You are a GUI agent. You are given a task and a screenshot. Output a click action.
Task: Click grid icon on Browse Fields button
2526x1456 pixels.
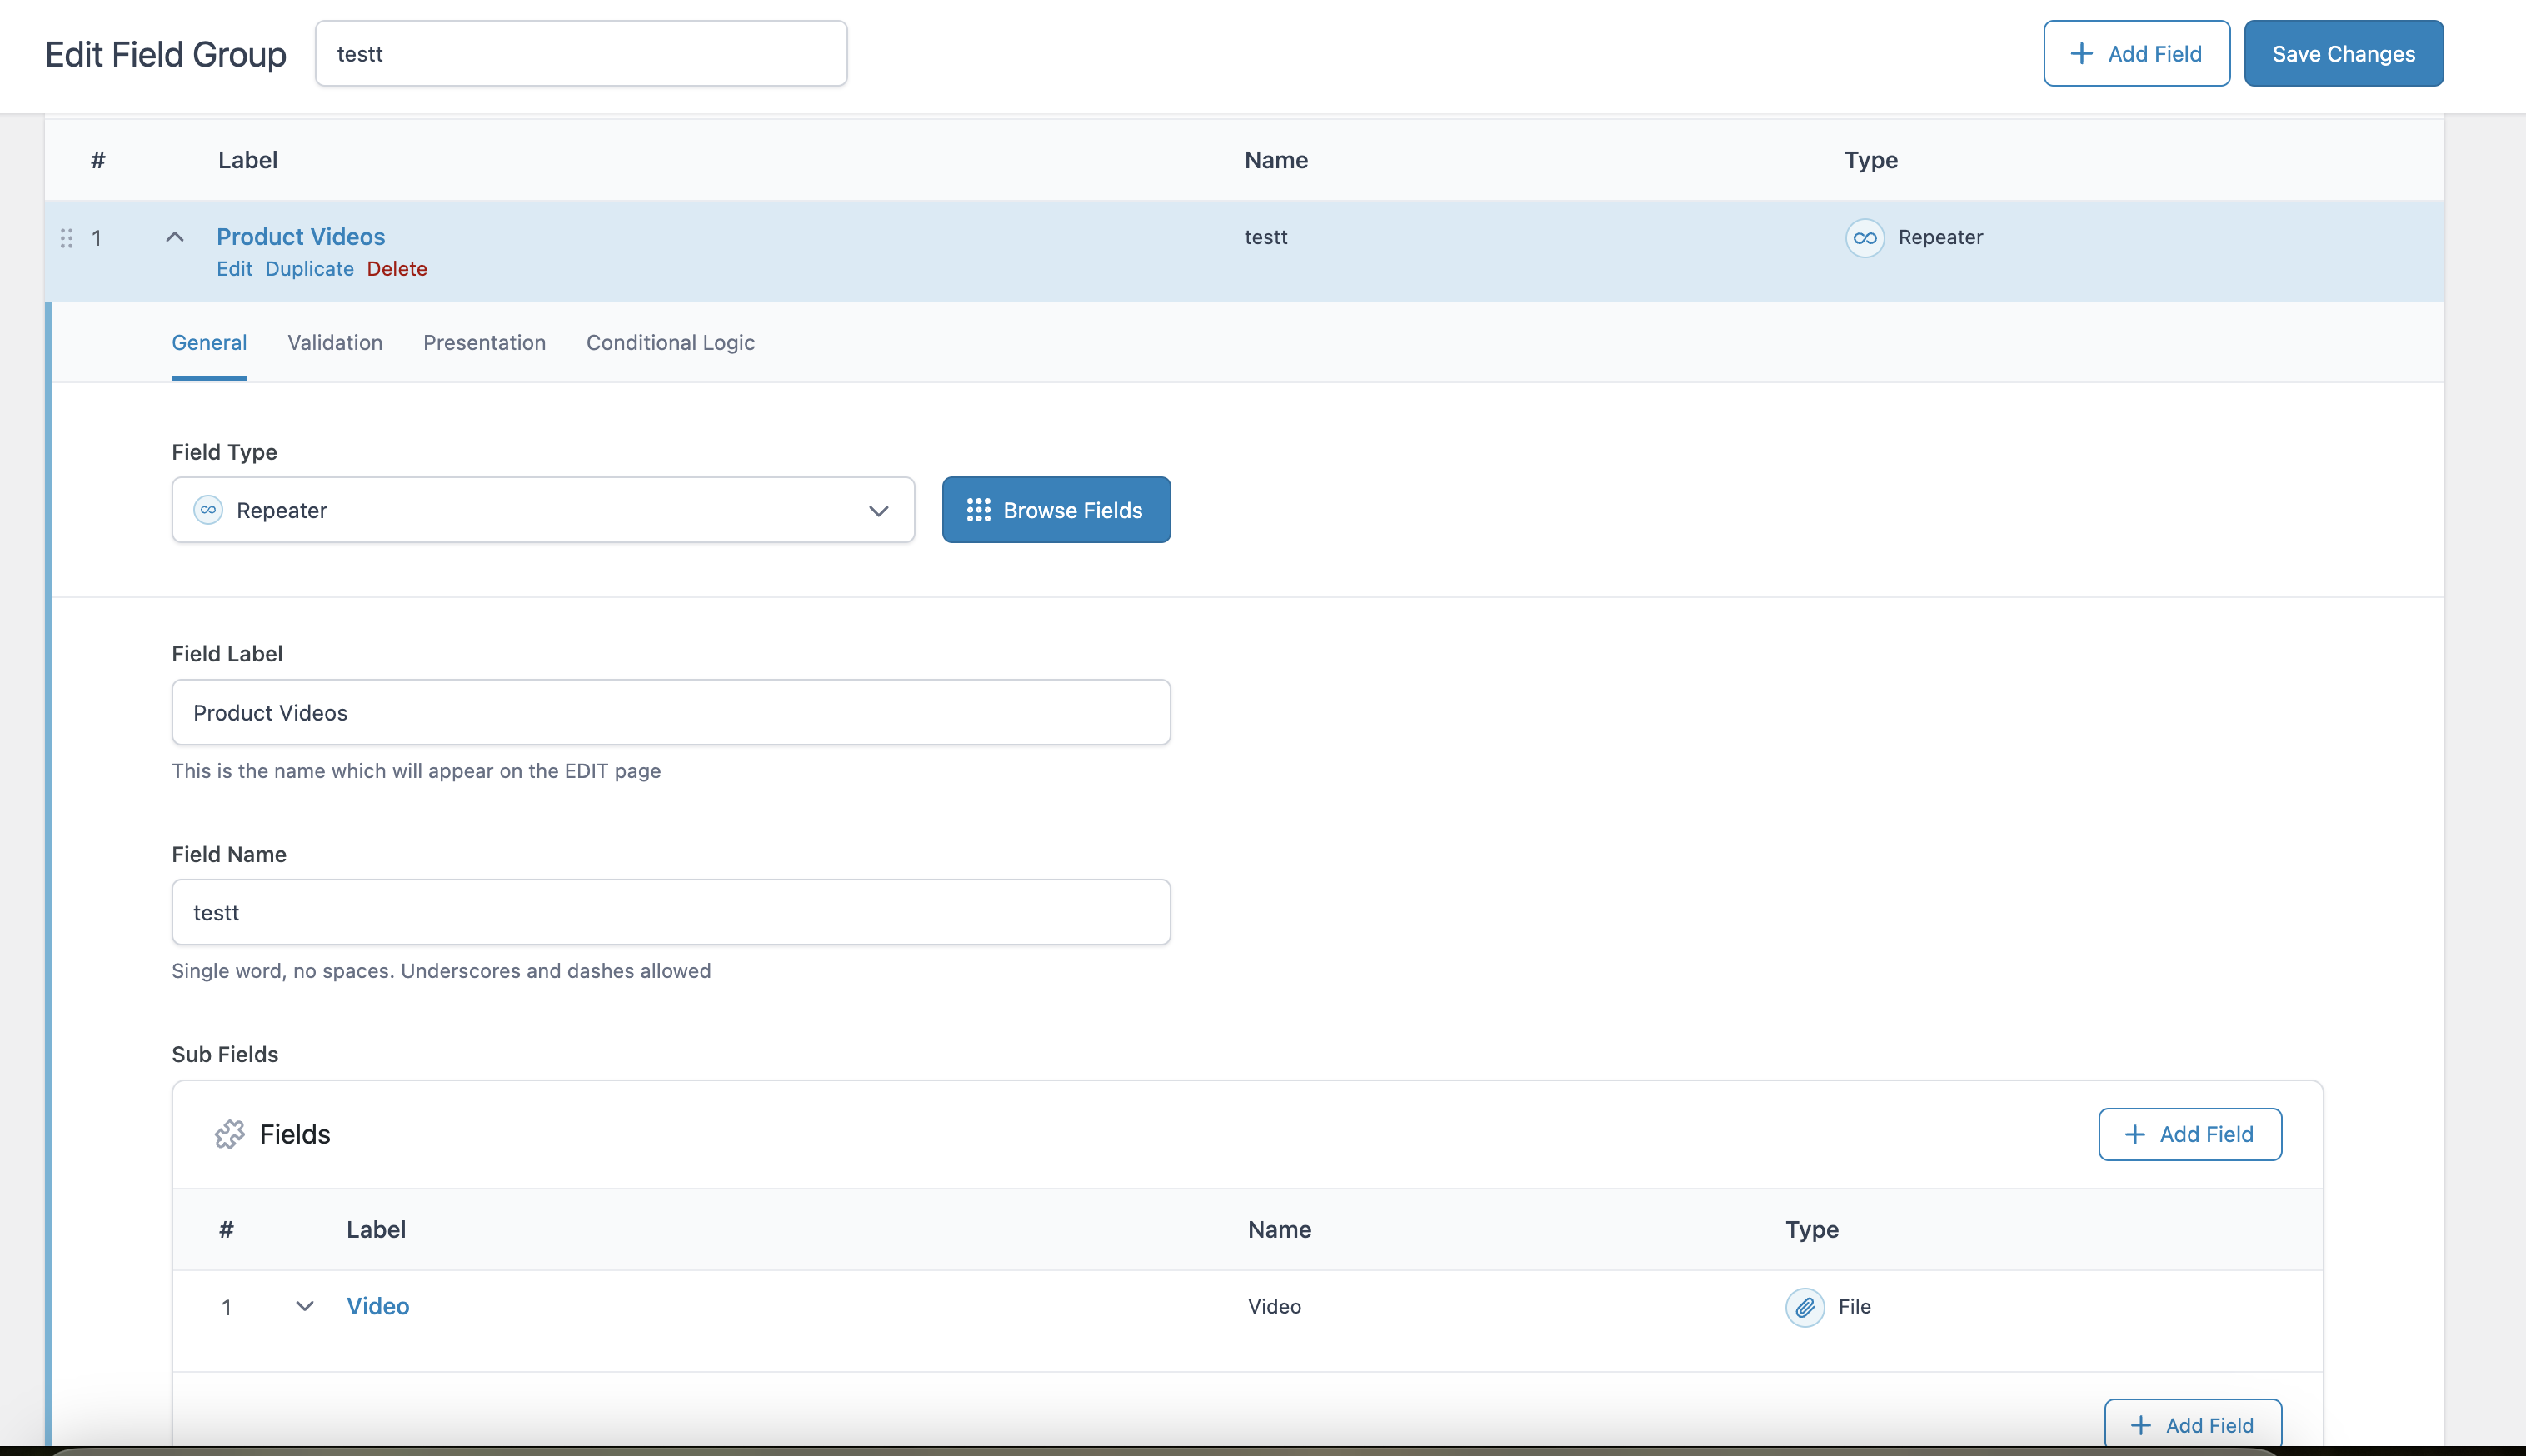(978, 510)
